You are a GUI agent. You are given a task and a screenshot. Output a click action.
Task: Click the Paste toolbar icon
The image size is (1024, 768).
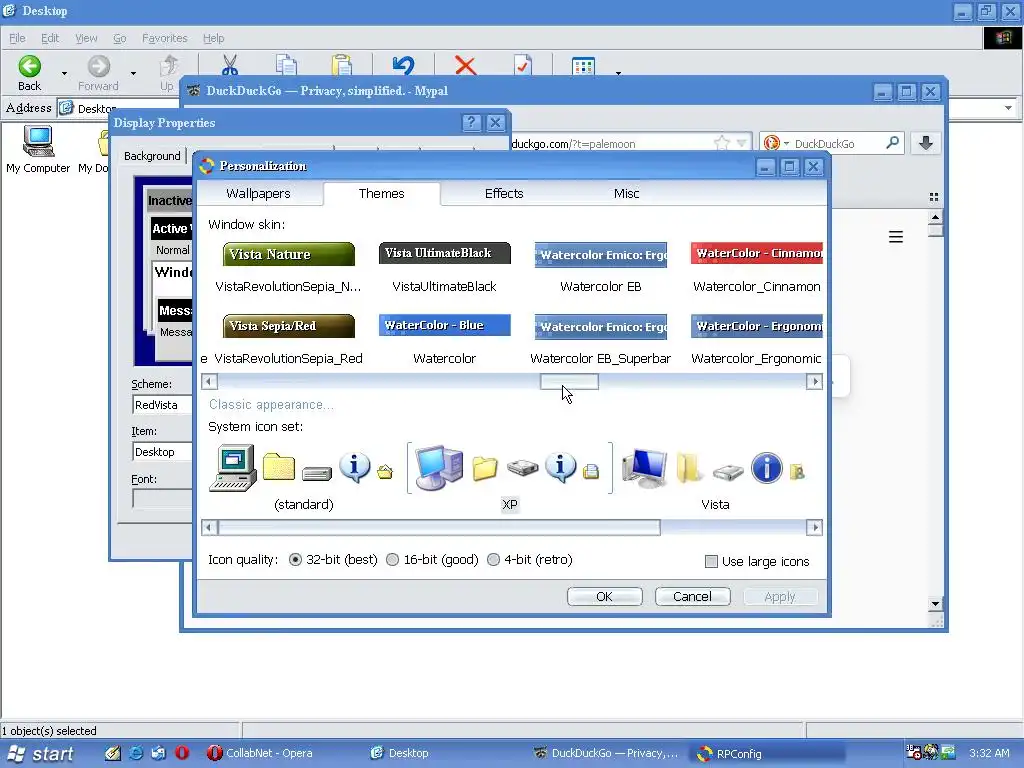click(x=342, y=65)
